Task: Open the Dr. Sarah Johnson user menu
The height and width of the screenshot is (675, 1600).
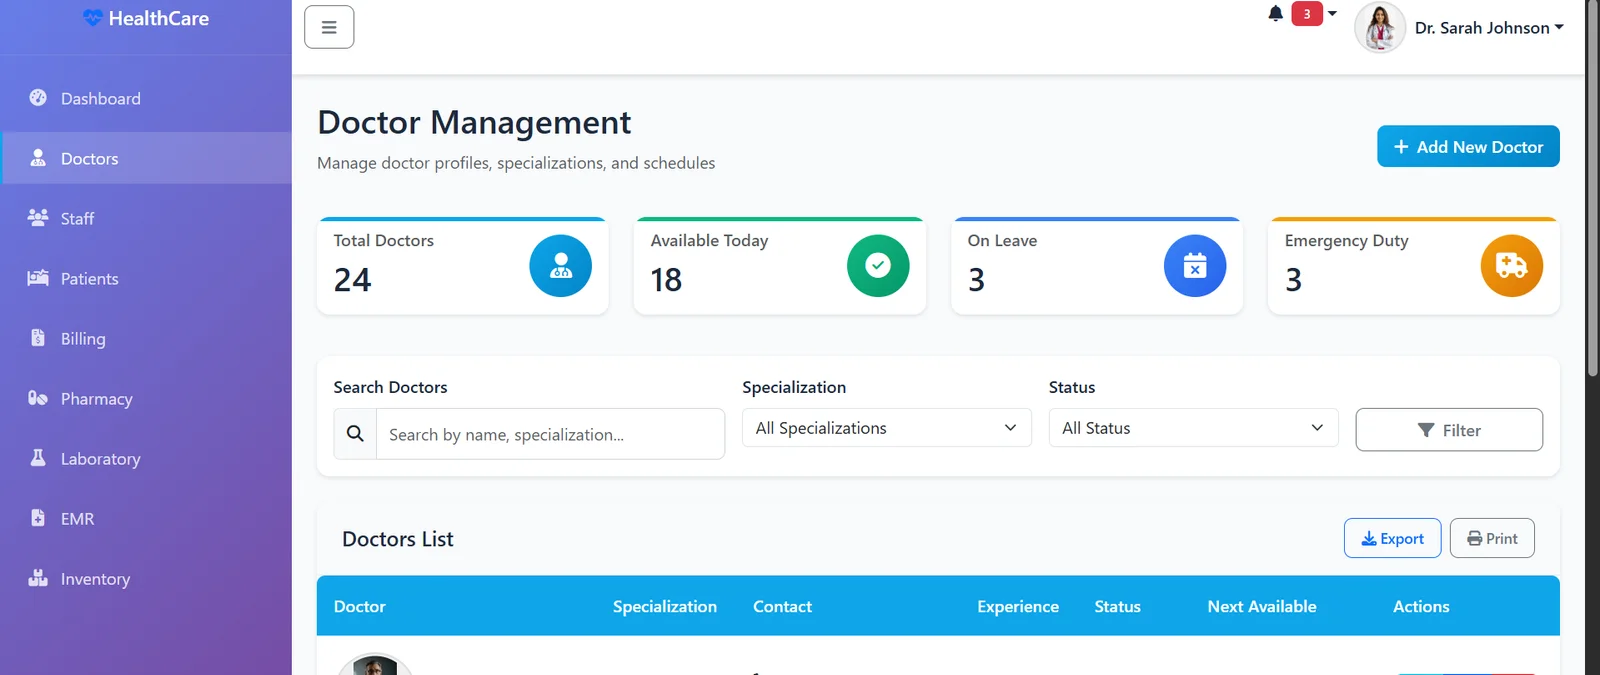Action: [x=1488, y=28]
